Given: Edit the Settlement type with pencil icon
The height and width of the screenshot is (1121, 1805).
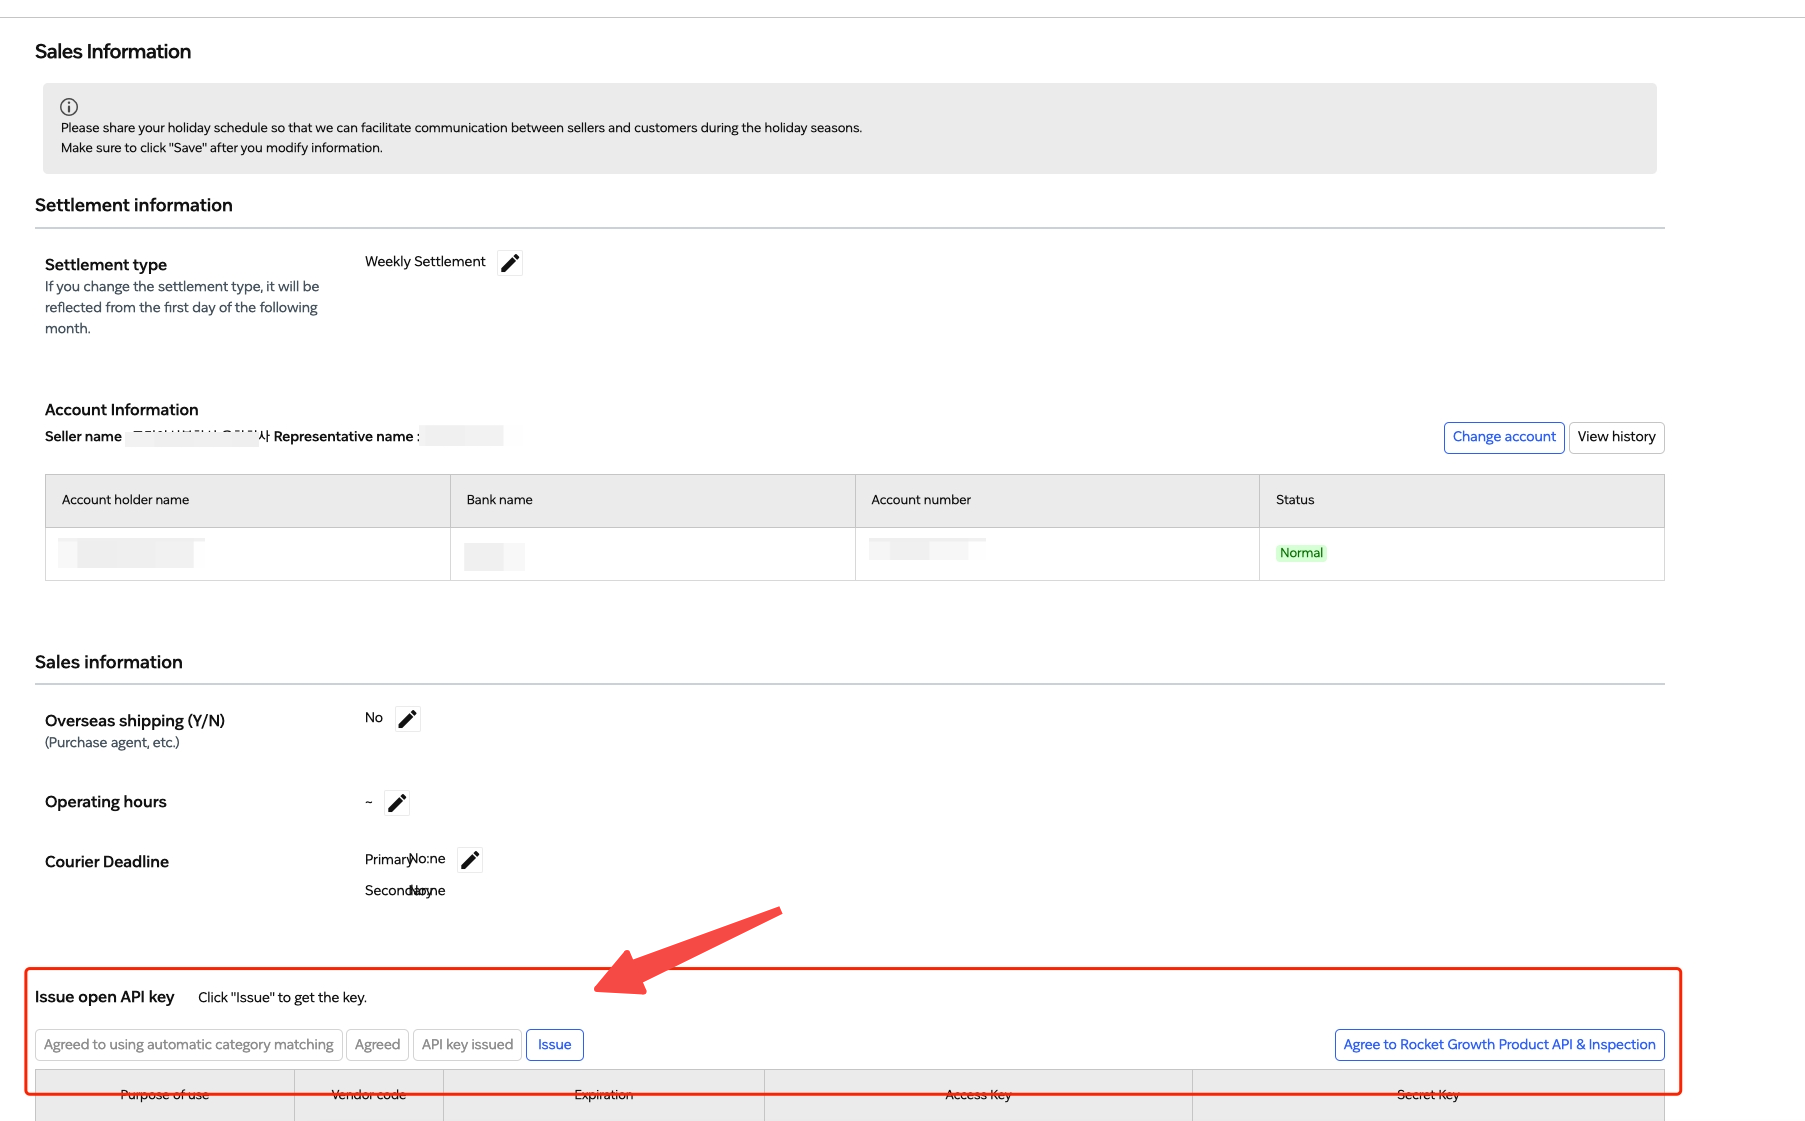Looking at the screenshot, I should pos(510,263).
